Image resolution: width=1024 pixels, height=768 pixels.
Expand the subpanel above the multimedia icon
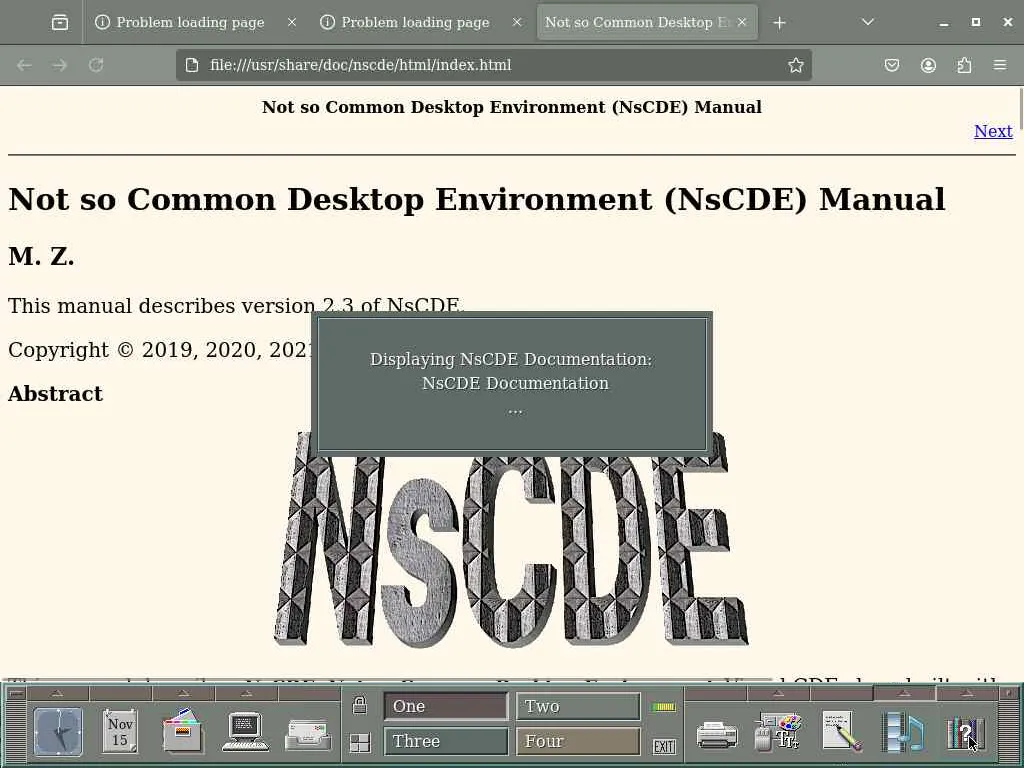tap(904, 693)
